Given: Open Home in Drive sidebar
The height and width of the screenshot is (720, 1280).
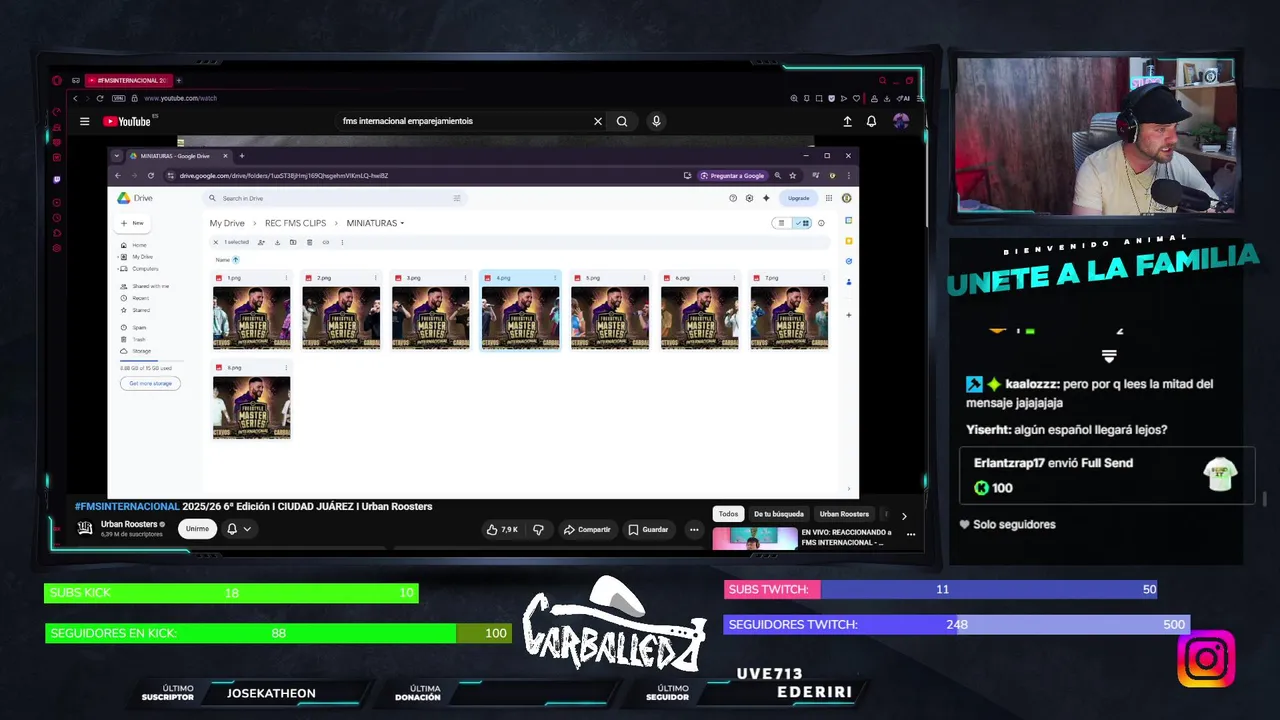Looking at the screenshot, I should click(x=138, y=245).
